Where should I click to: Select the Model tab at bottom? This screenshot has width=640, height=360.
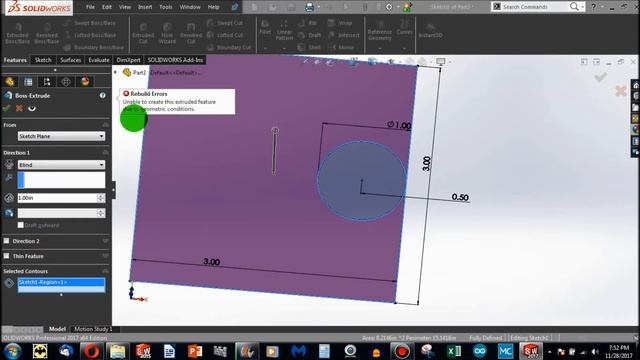click(57, 329)
